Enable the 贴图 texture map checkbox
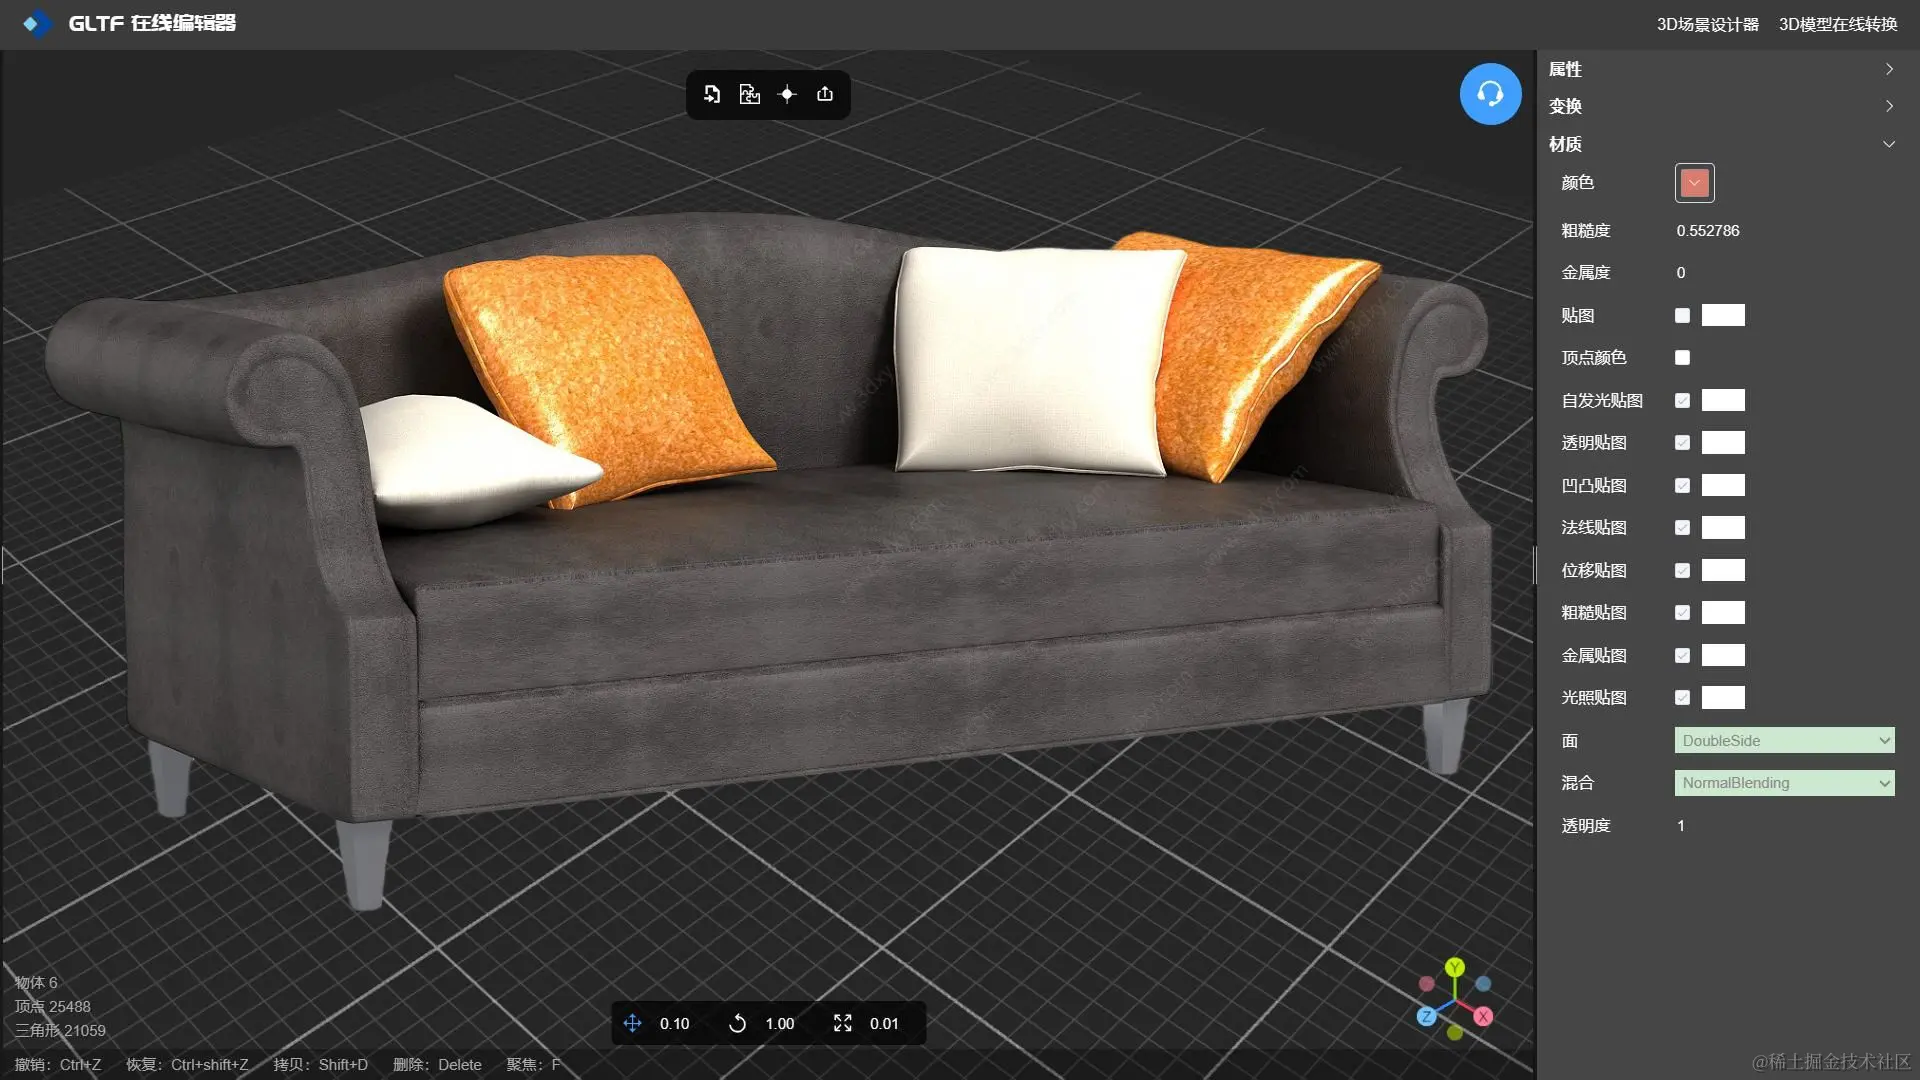1920x1080 pixels. (x=1682, y=315)
